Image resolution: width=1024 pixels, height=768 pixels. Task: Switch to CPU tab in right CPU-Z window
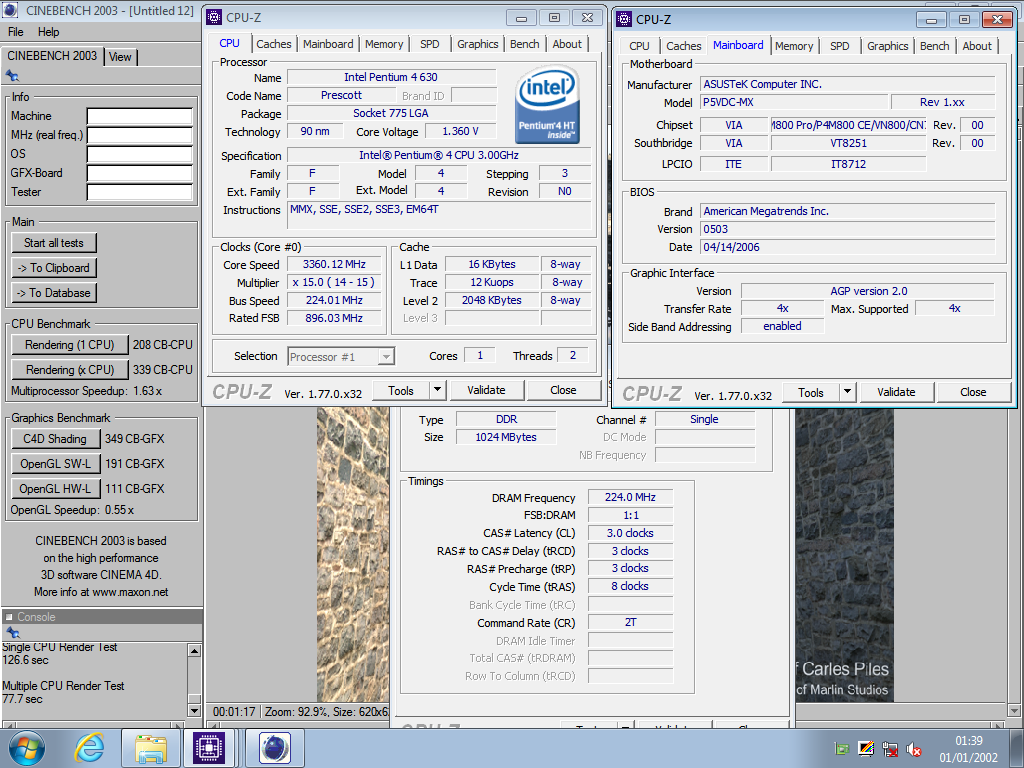click(639, 46)
